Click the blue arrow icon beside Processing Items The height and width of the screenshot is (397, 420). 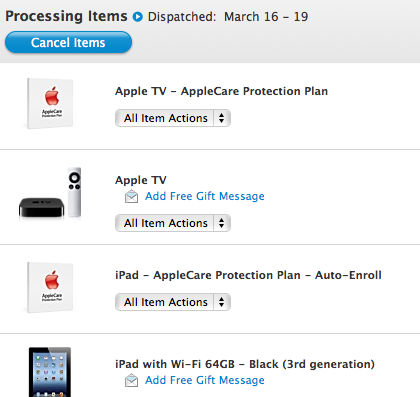coord(138,16)
